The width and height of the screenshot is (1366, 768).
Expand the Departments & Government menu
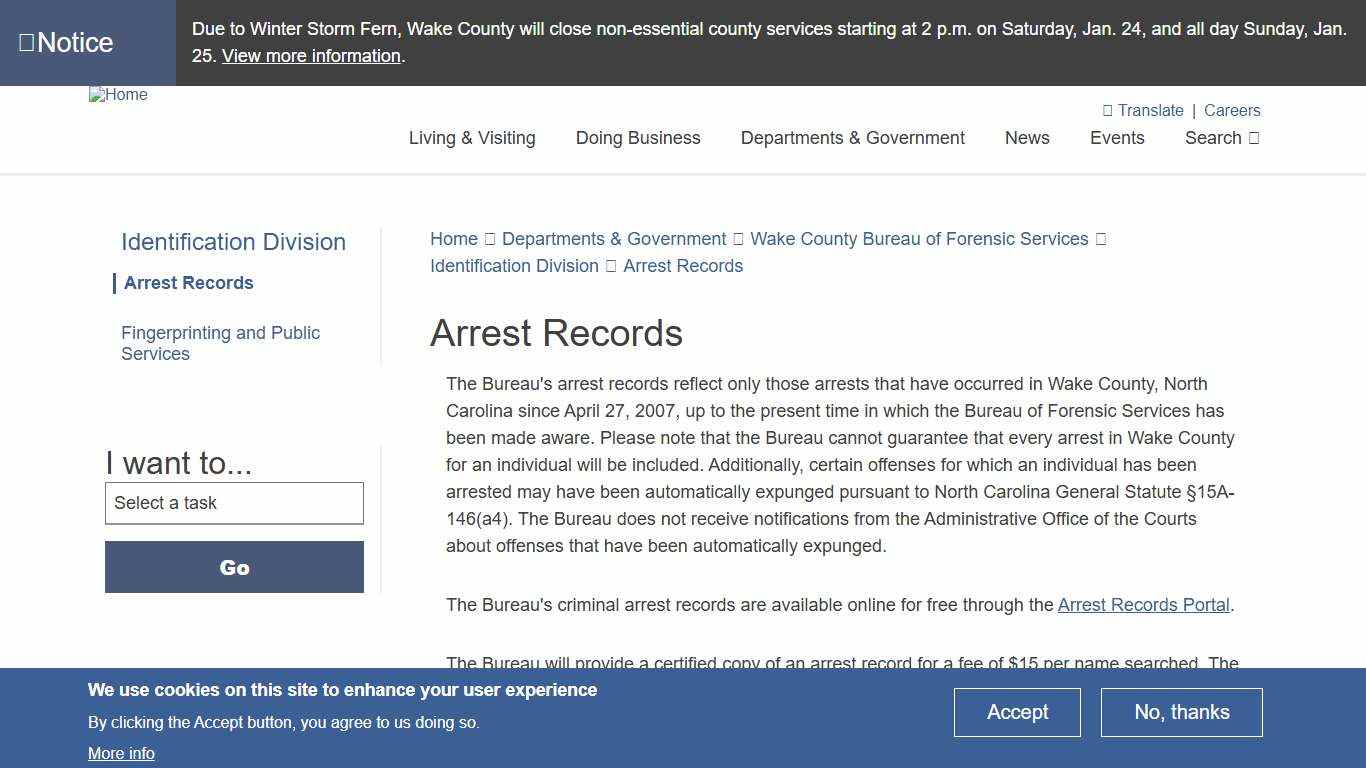pos(852,138)
